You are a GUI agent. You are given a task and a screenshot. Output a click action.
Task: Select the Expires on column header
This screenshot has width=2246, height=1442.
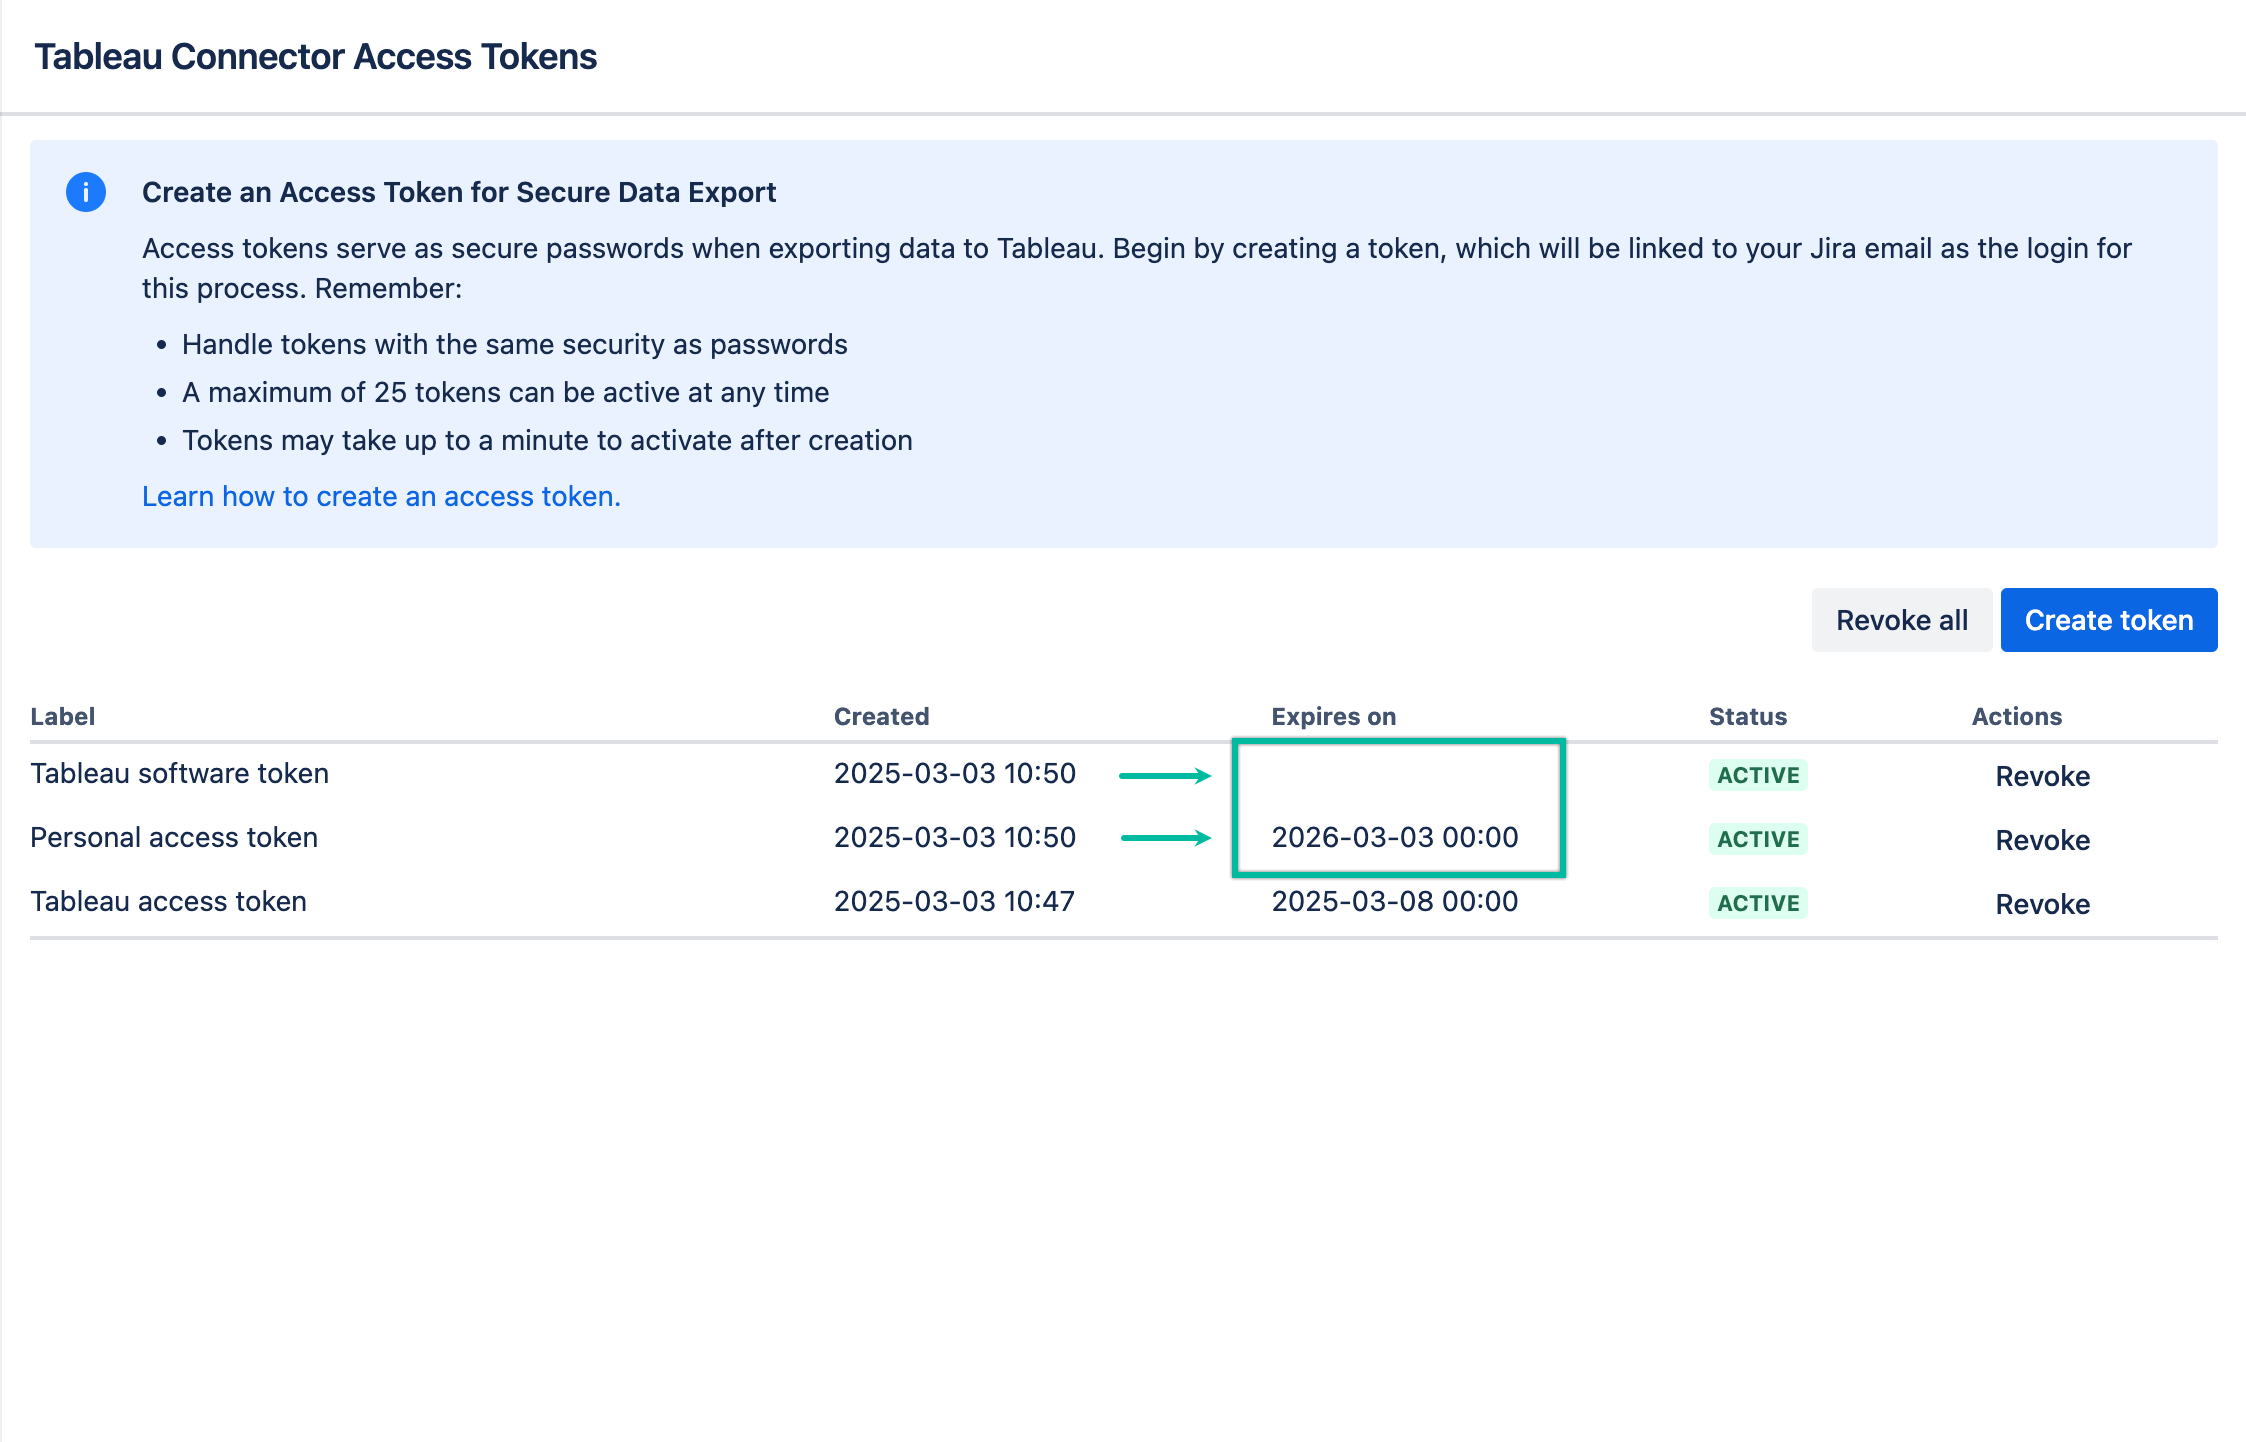pyautogui.click(x=1333, y=716)
